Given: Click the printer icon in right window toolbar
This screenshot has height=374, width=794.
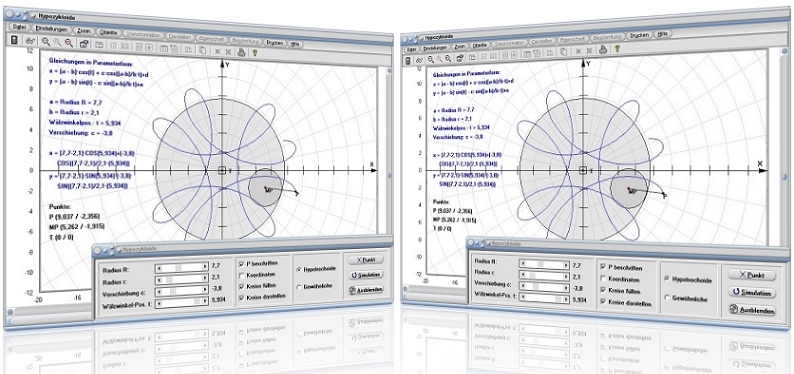Looking at the screenshot, I should pos(603,50).
